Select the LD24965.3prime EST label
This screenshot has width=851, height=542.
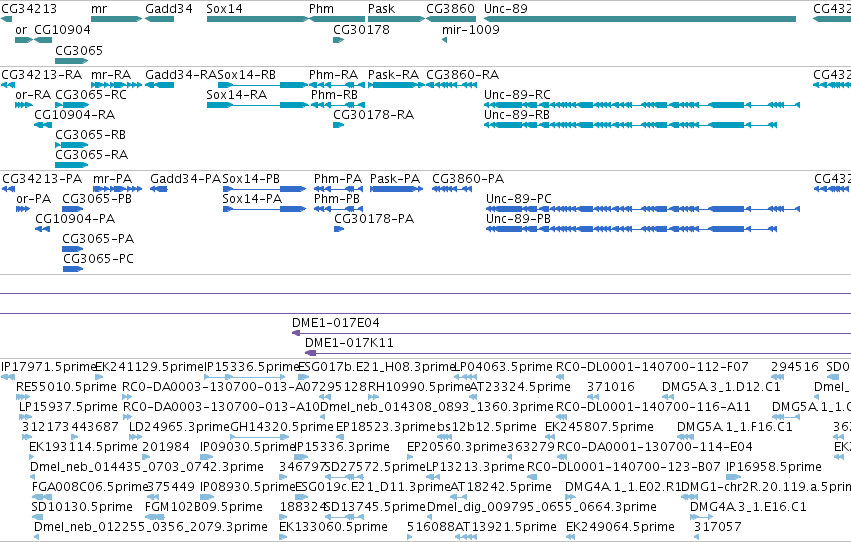tap(179, 426)
